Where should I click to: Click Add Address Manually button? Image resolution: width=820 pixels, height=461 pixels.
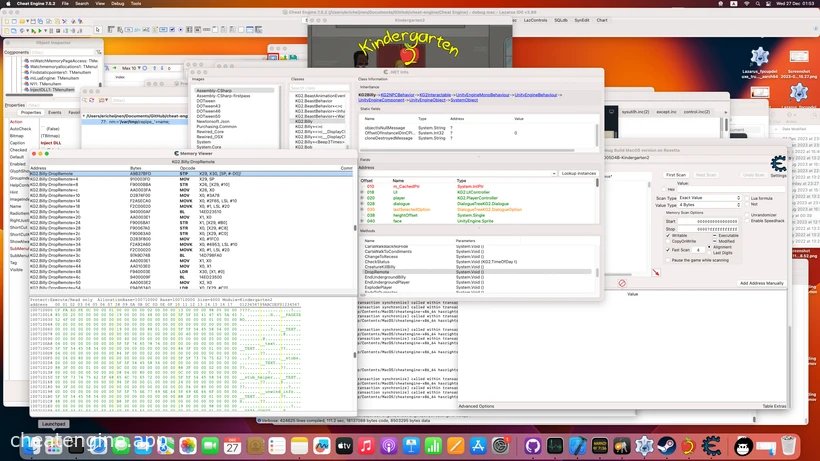pos(761,283)
